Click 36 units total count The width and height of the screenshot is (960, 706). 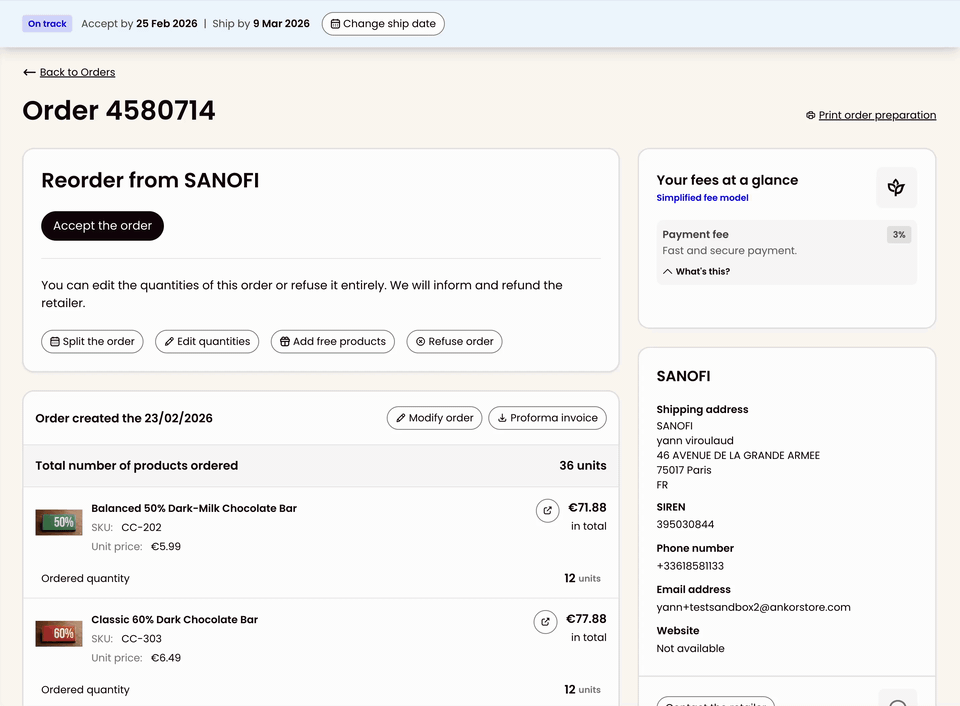click(x=583, y=466)
